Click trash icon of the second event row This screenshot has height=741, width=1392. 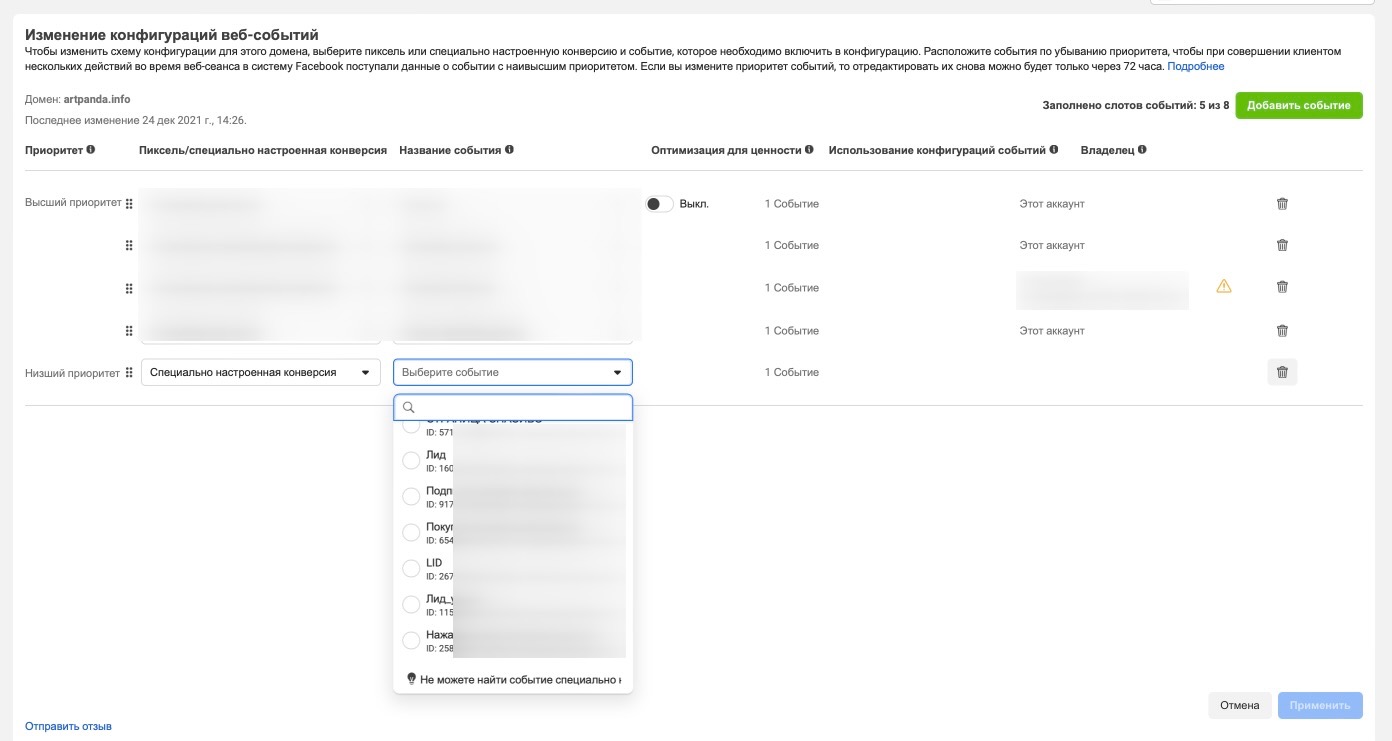pyautogui.click(x=1282, y=245)
